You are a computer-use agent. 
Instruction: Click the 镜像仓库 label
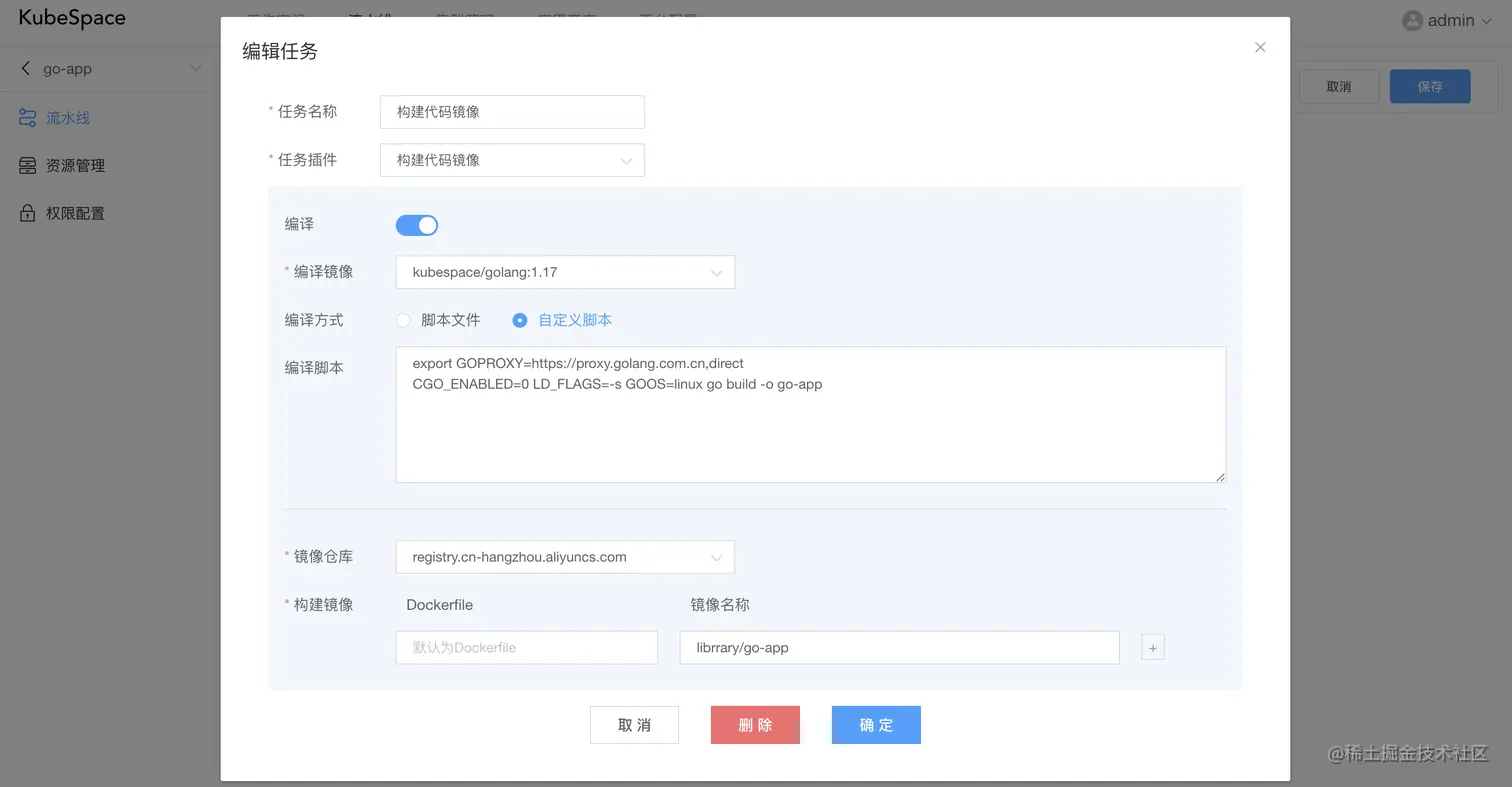(x=323, y=557)
